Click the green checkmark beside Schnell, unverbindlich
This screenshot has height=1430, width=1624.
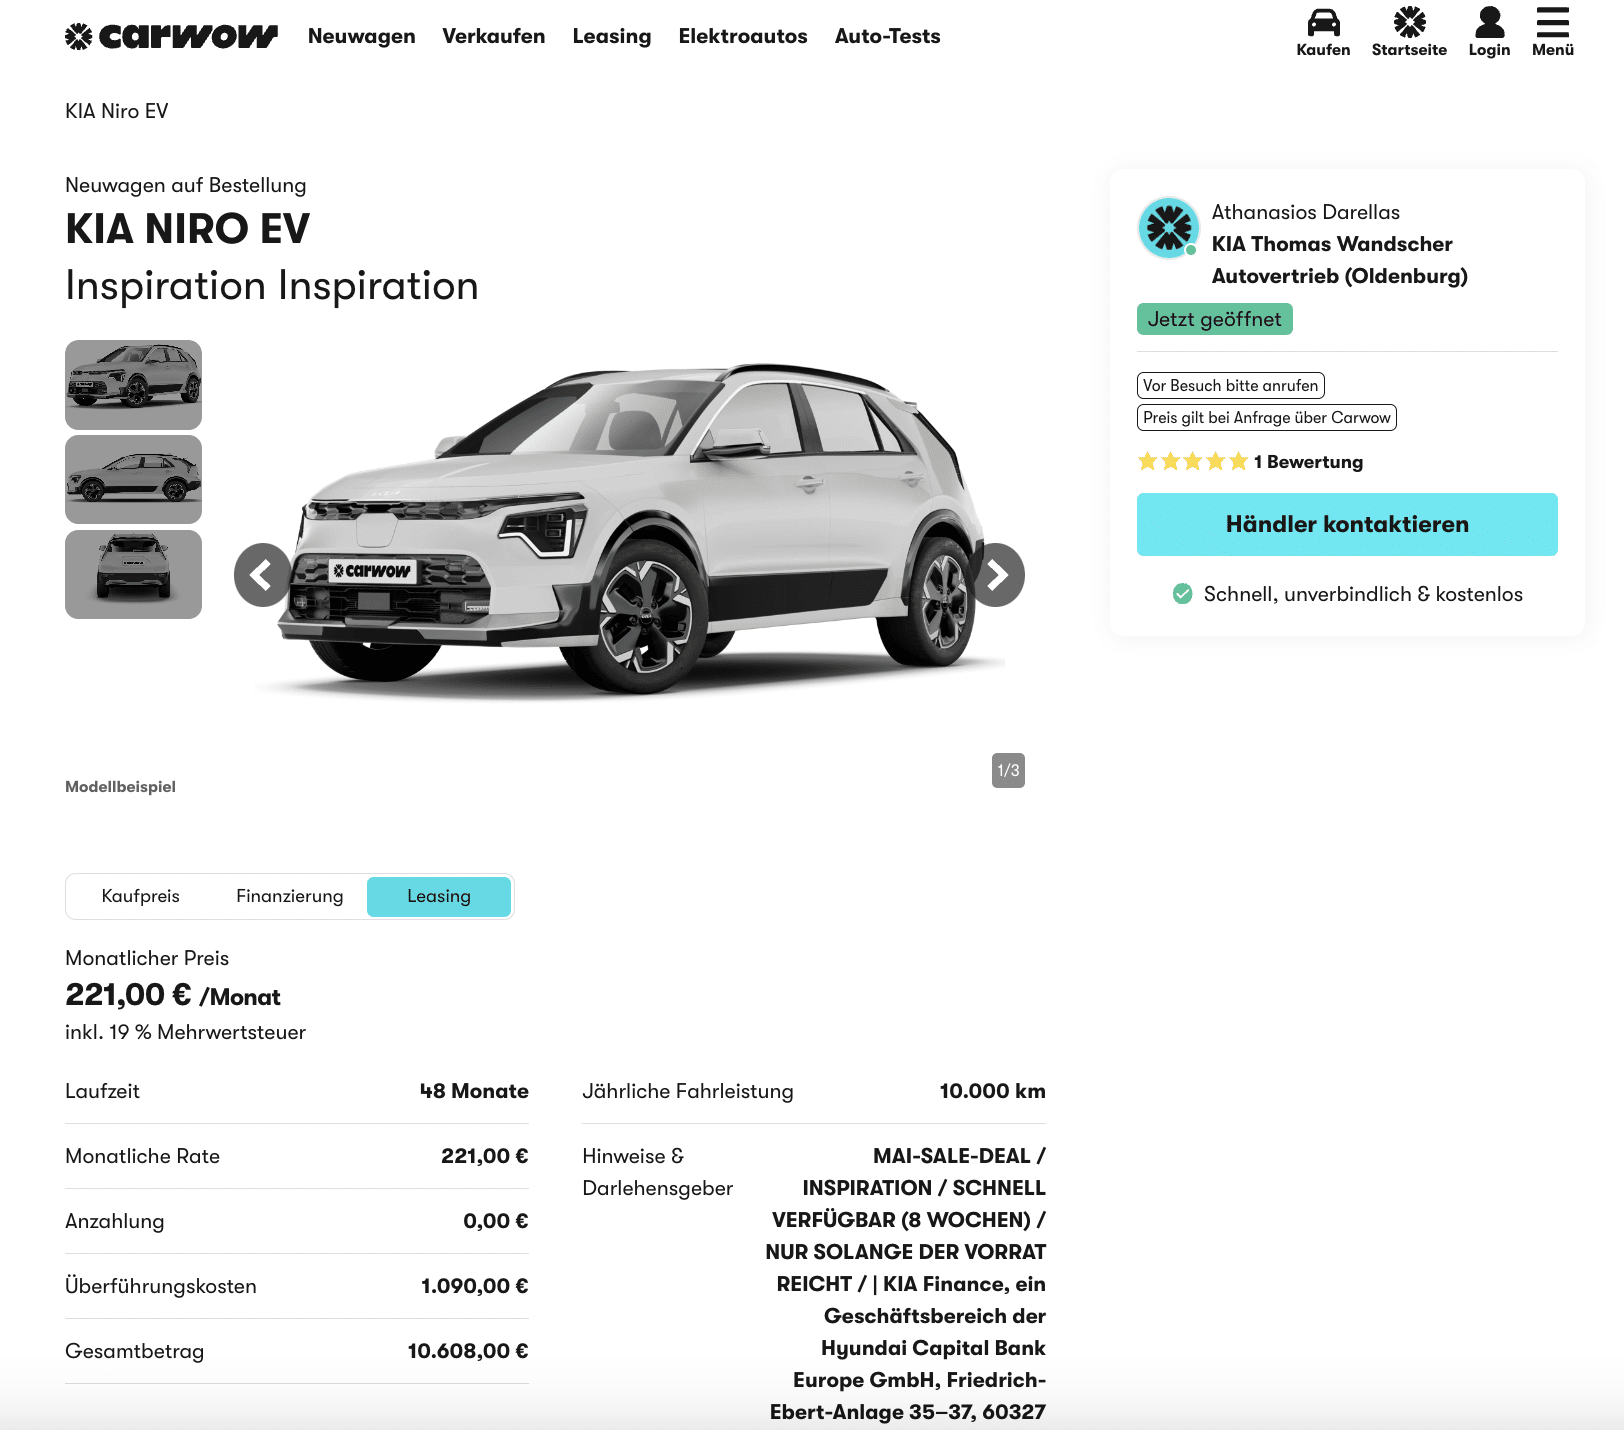(x=1182, y=594)
